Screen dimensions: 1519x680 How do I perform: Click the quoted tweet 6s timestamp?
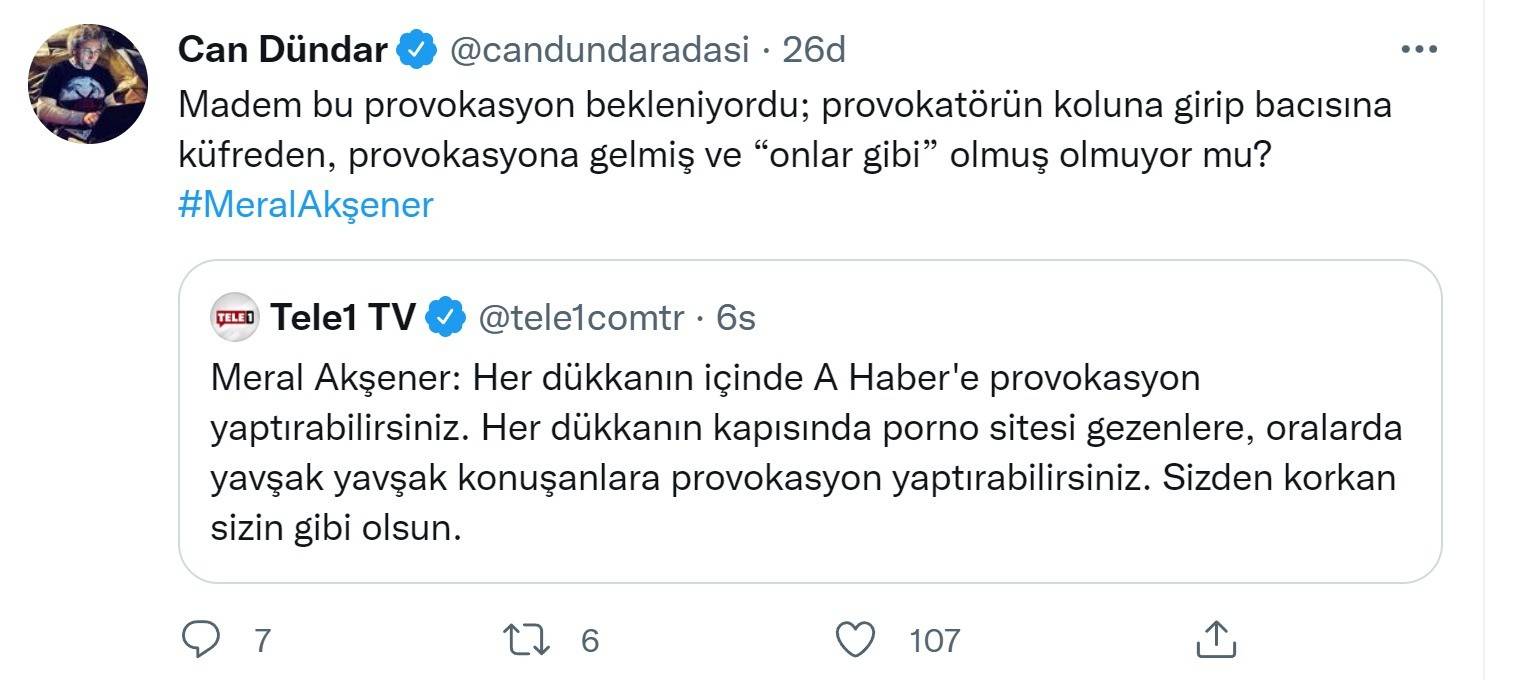click(x=737, y=318)
